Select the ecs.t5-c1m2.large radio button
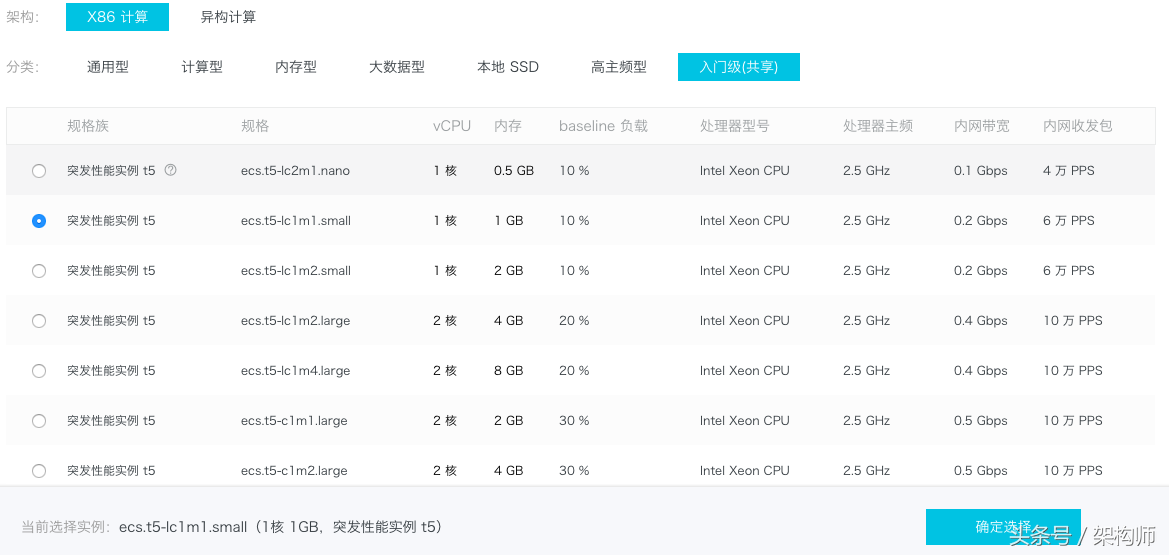 point(39,471)
